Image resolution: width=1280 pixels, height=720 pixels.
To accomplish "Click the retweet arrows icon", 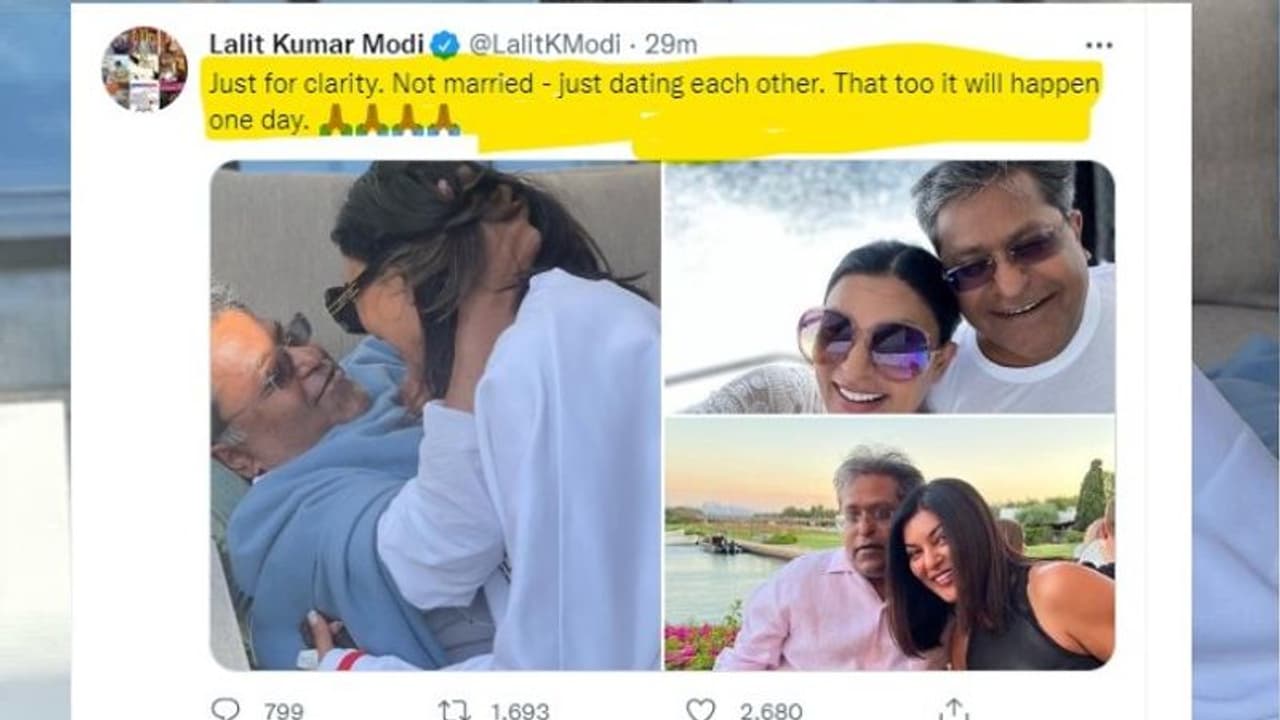I will [454, 709].
